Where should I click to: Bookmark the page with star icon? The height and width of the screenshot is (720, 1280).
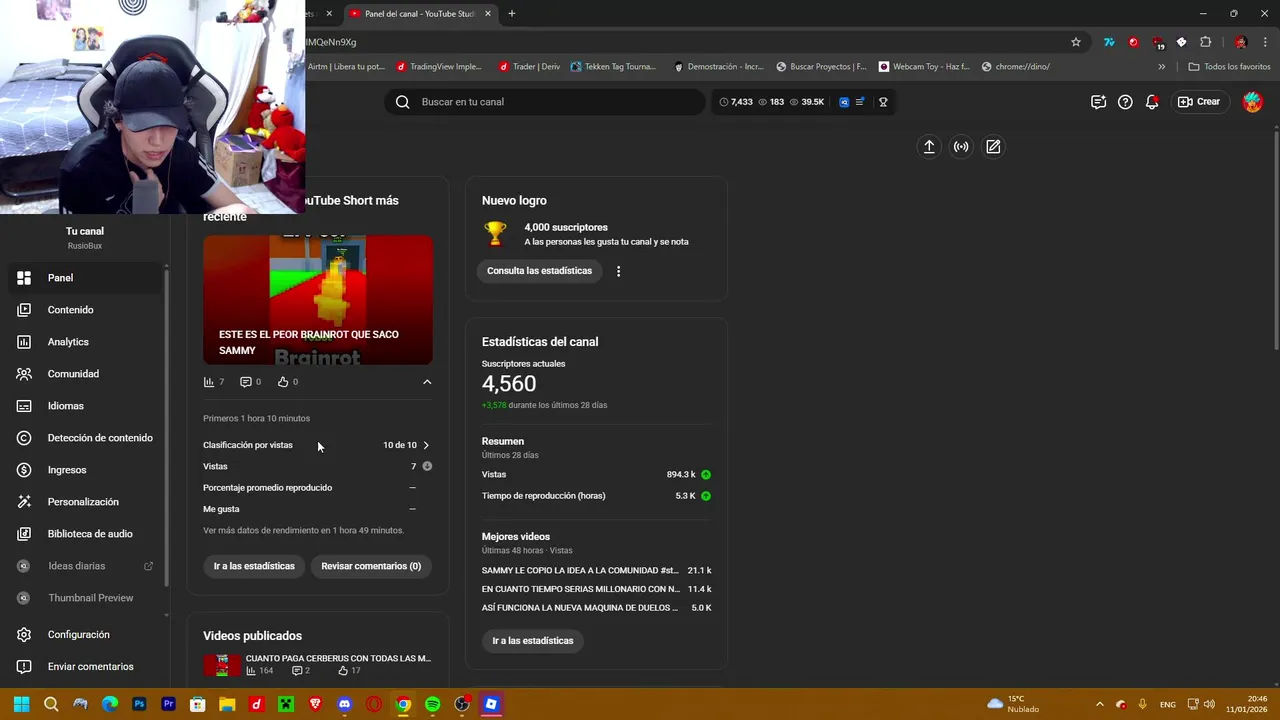[x=1076, y=42]
